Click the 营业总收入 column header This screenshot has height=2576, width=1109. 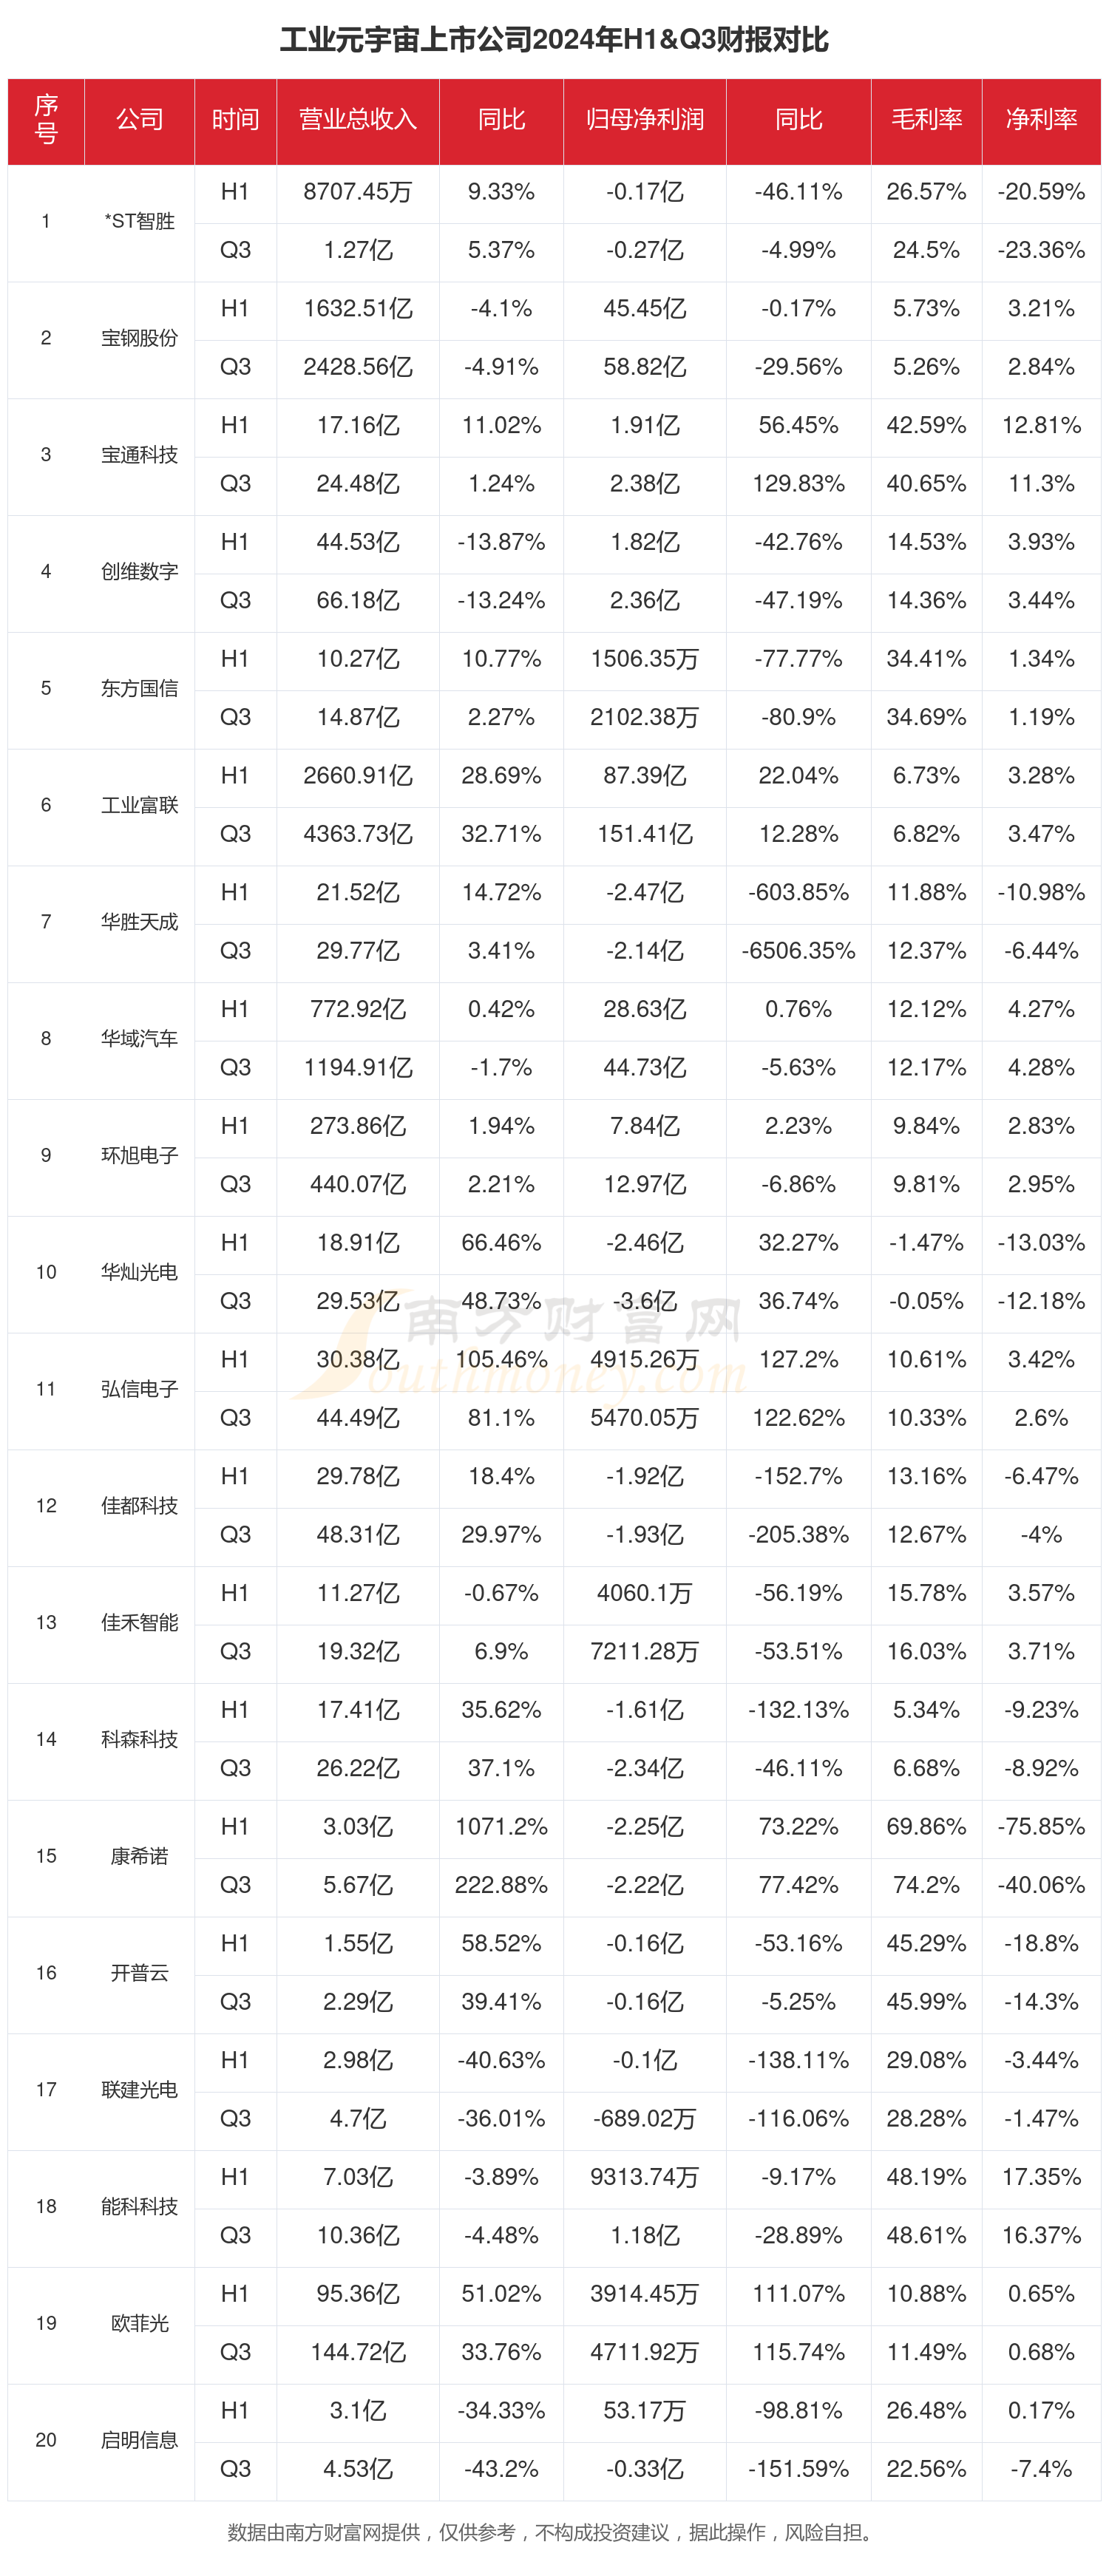pyautogui.click(x=358, y=121)
